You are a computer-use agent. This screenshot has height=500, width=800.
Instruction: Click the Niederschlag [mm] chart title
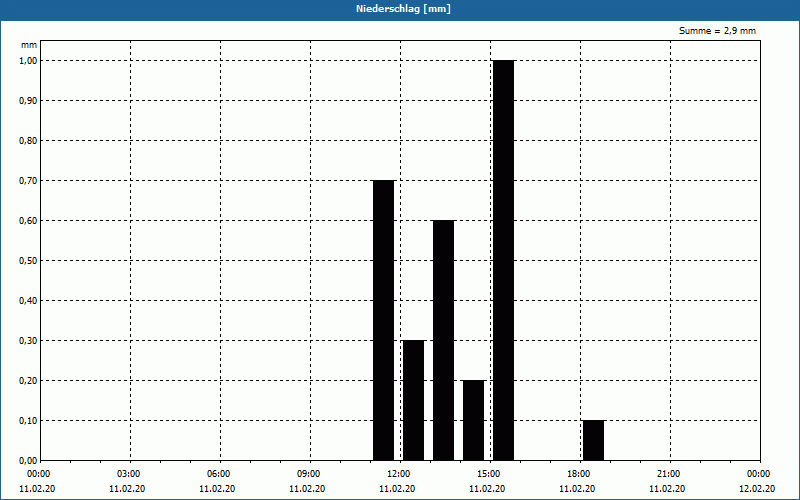tap(403, 9)
